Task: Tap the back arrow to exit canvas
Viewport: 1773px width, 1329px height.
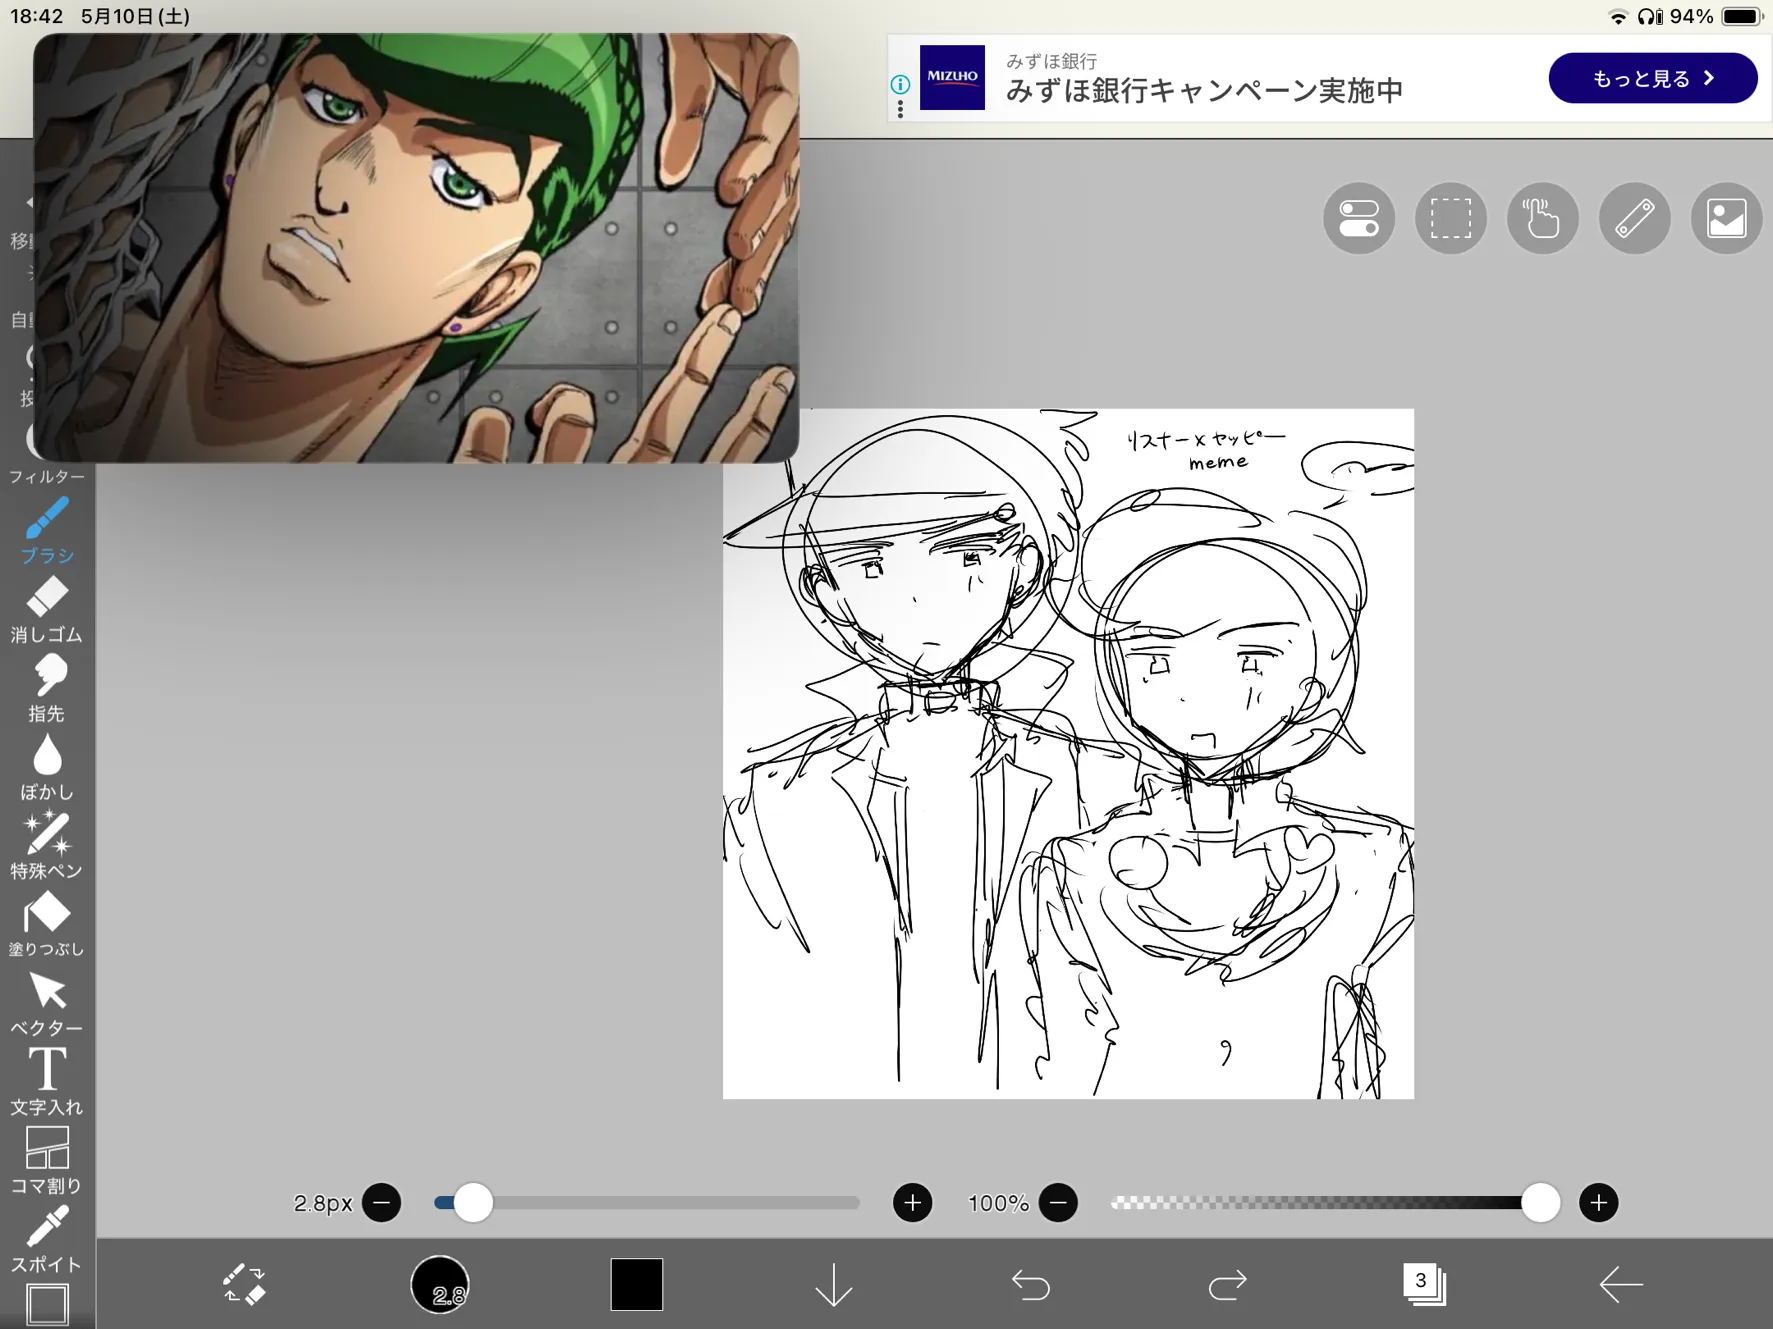Action: pos(1621,1284)
